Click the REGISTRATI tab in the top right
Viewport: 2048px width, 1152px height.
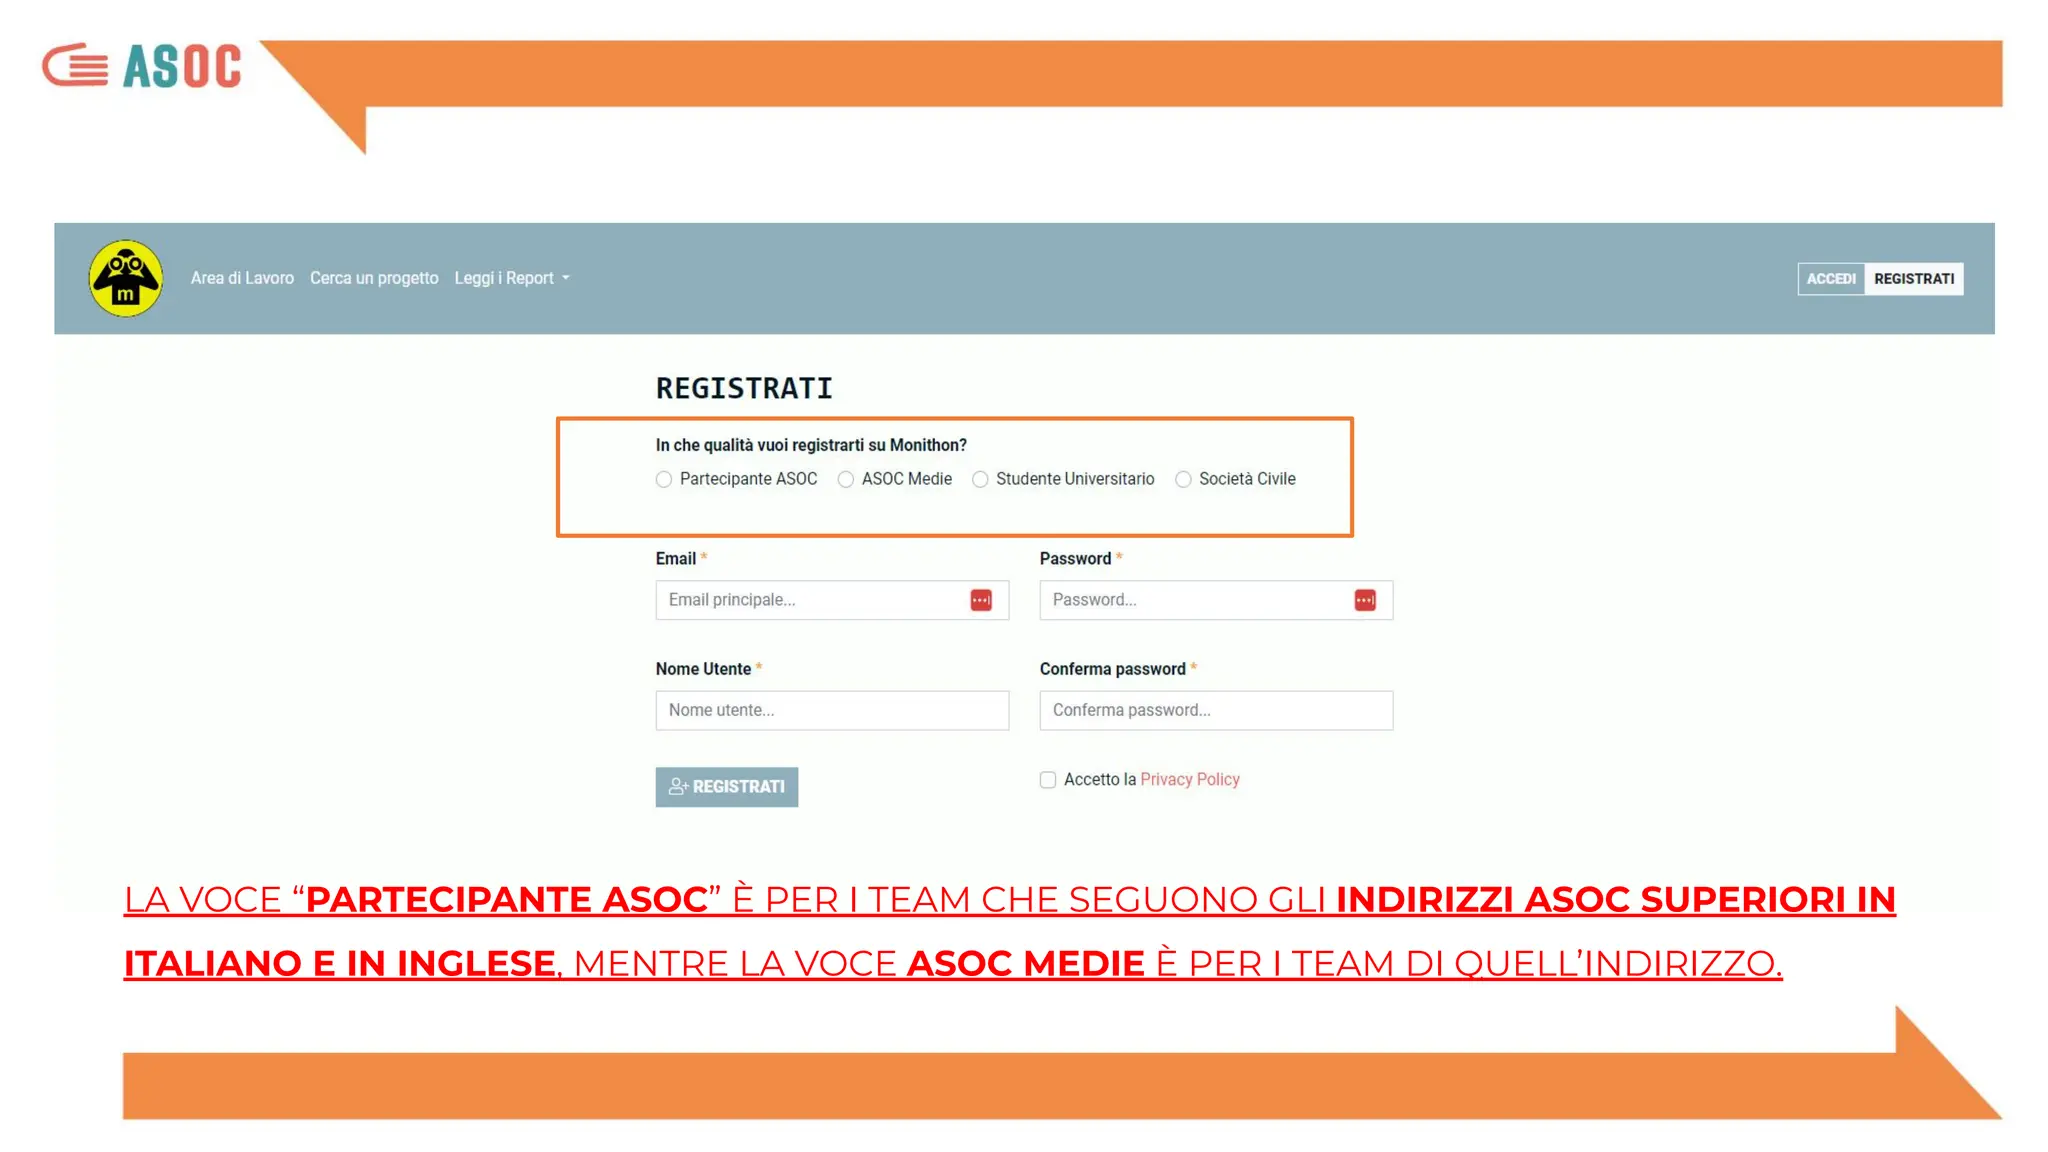point(1914,279)
